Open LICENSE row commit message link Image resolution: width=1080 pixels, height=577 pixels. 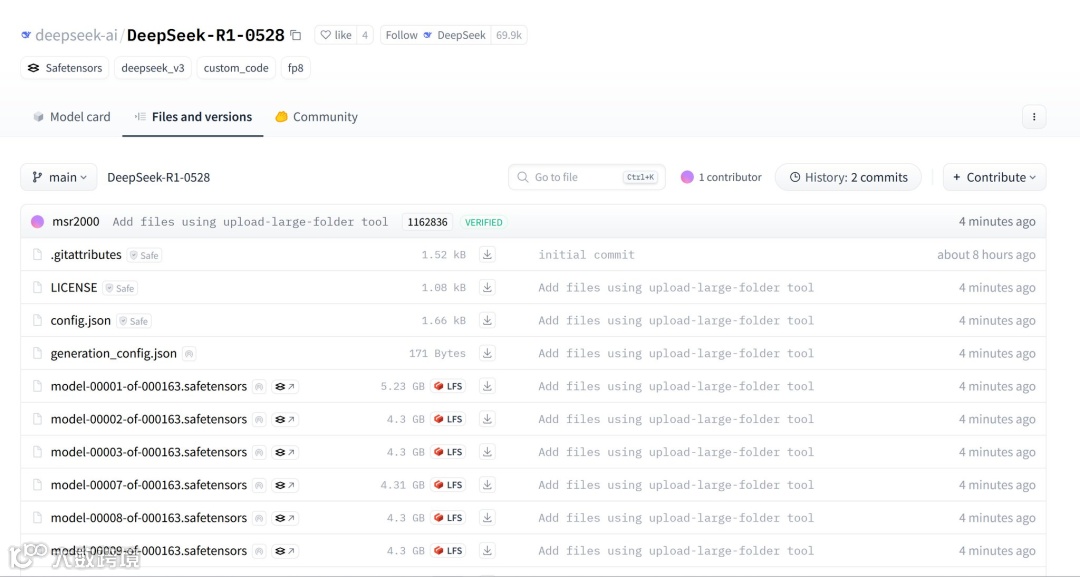(x=676, y=288)
